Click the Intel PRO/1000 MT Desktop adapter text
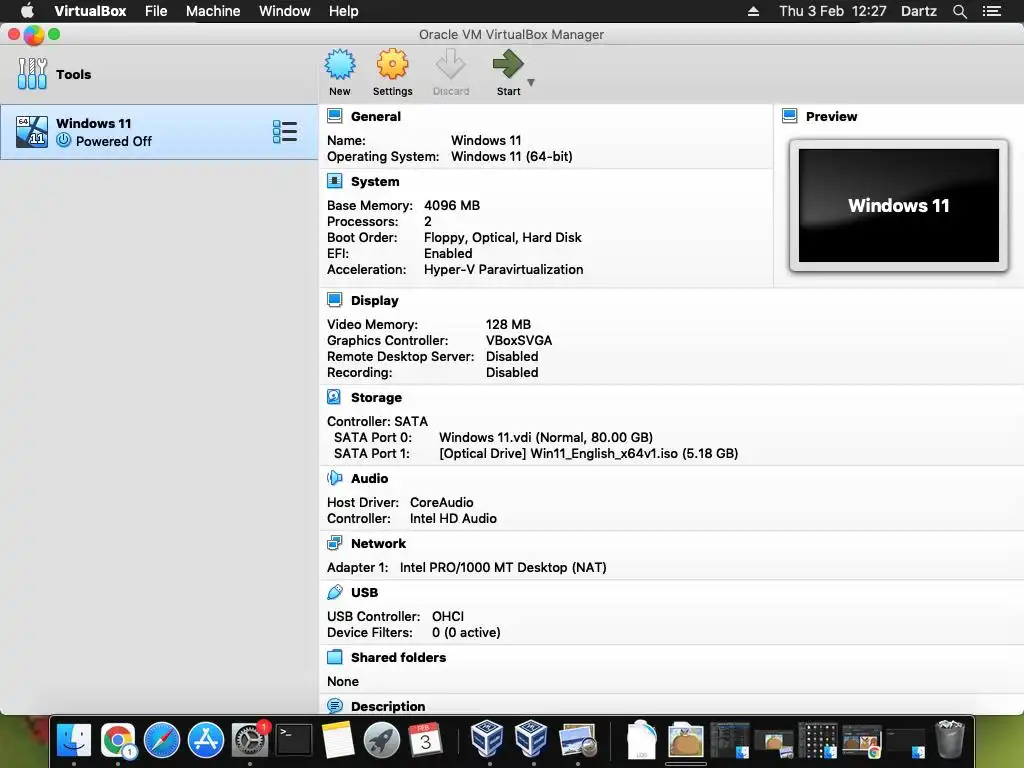1024x768 pixels. click(503, 568)
